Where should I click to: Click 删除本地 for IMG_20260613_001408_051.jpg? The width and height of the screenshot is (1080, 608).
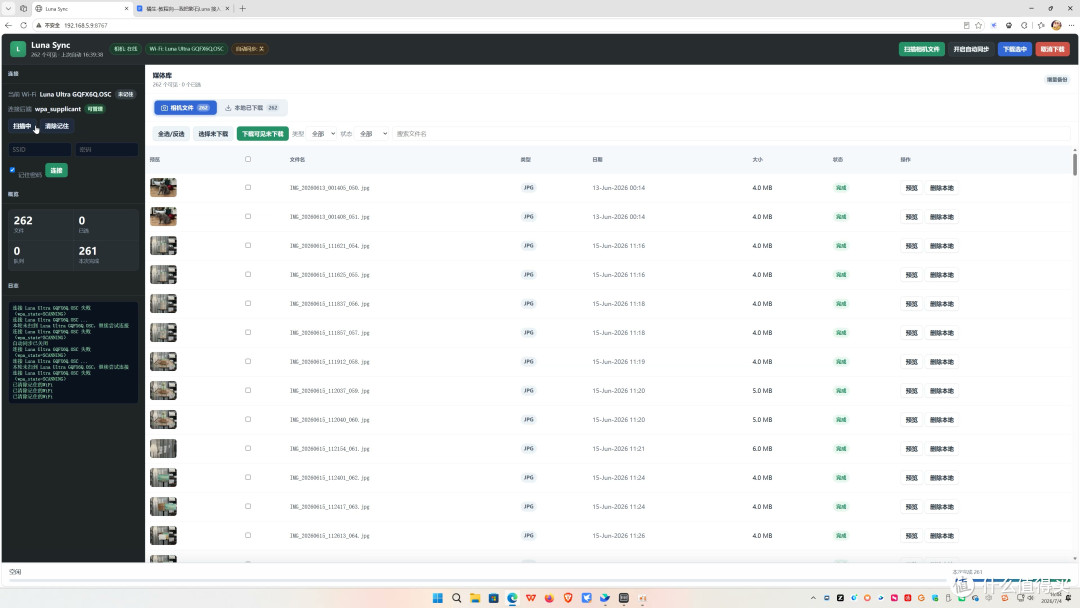click(x=942, y=217)
